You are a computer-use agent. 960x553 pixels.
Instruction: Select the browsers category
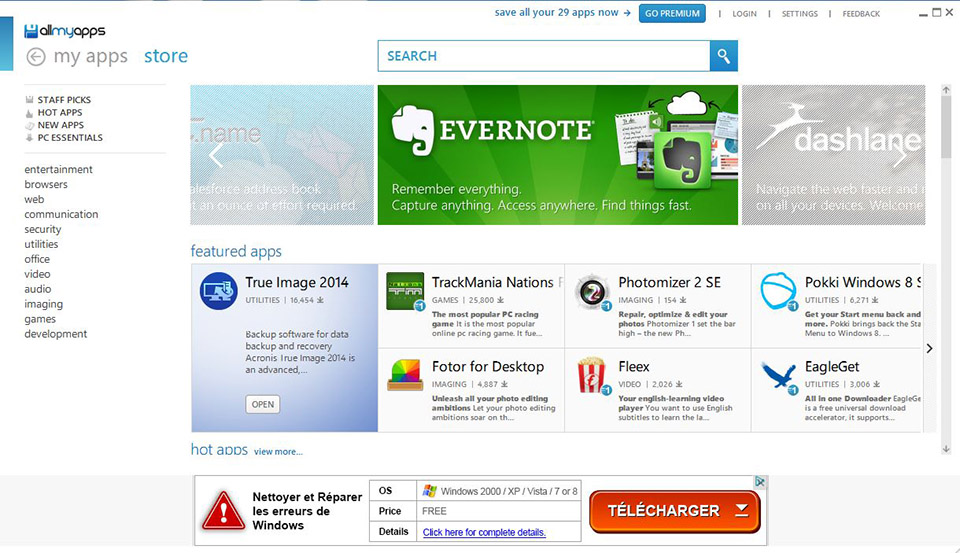pos(46,184)
